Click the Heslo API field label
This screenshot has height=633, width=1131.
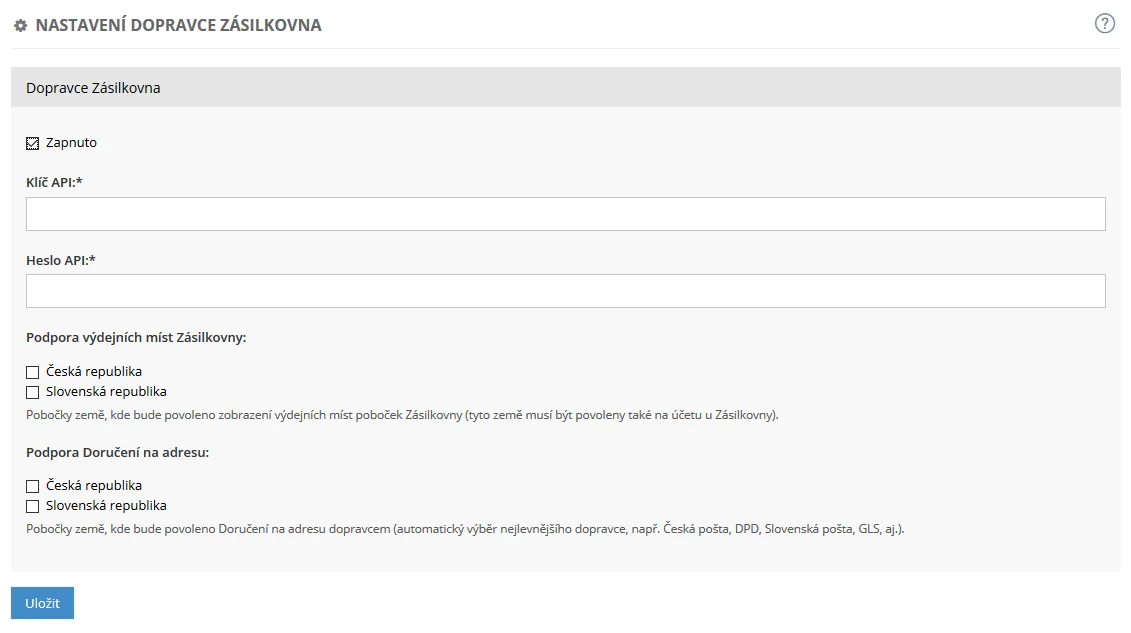61,260
